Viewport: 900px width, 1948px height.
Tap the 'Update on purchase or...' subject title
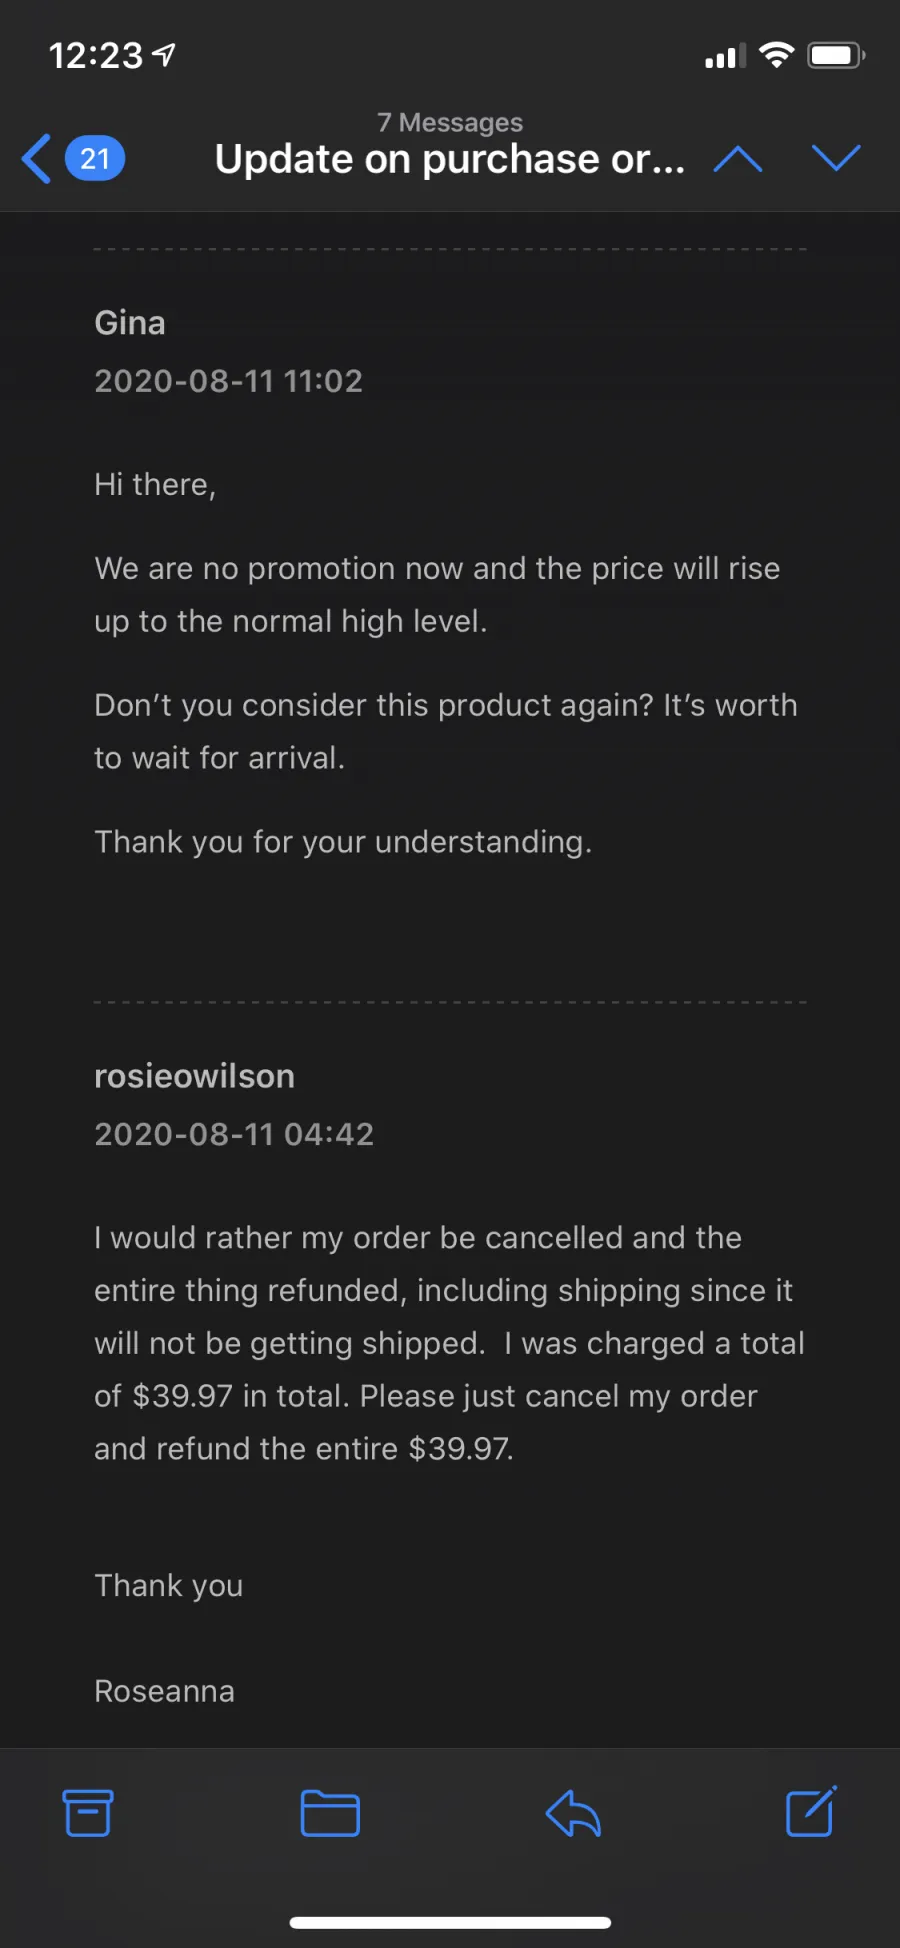pyautogui.click(x=450, y=160)
